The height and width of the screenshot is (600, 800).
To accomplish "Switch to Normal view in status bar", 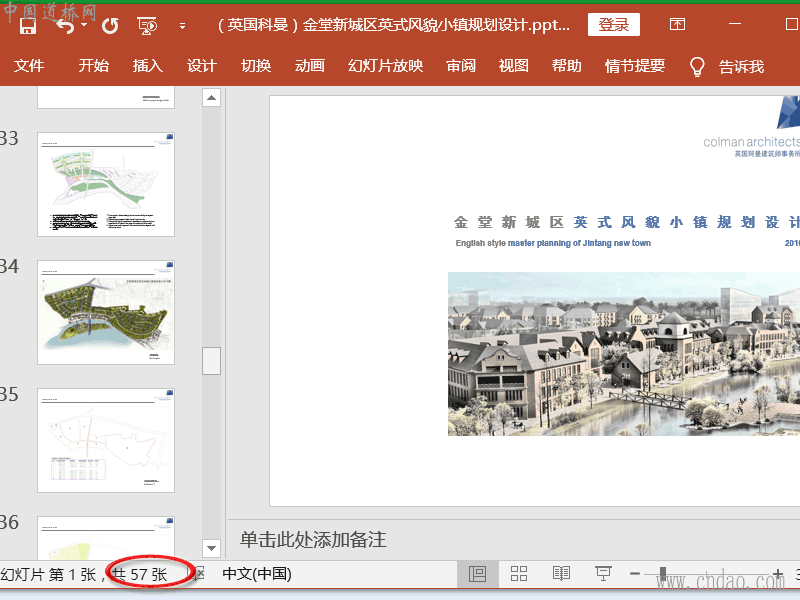I will [x=477, y=574].
